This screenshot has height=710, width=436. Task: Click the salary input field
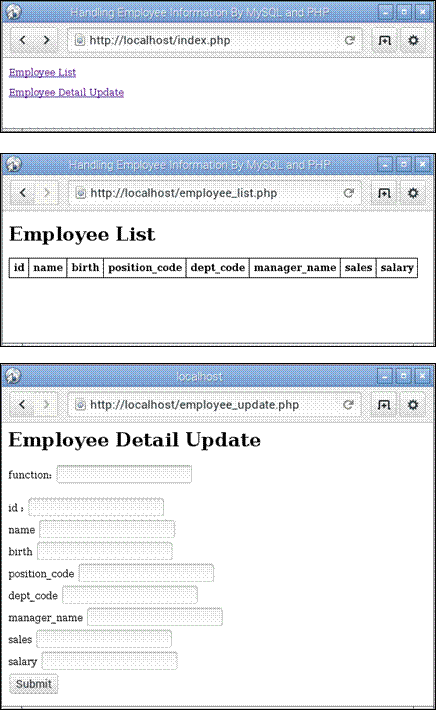pyautogui.click(x=109, y=661)
